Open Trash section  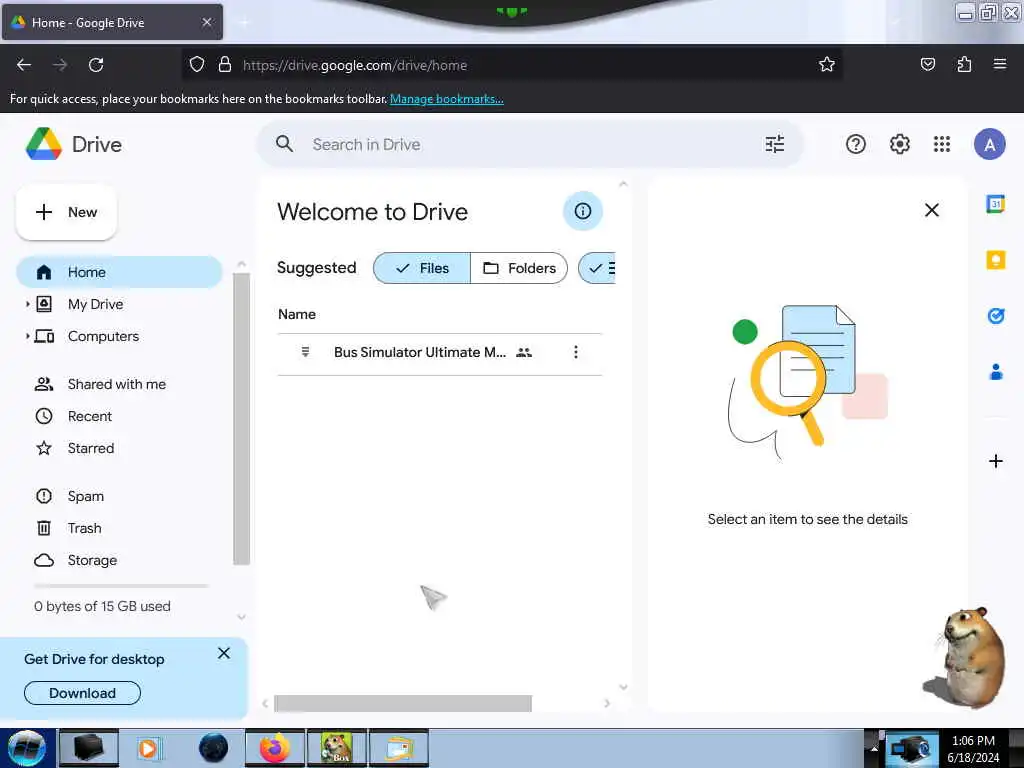pyautogui.click(x=84, y=528)
